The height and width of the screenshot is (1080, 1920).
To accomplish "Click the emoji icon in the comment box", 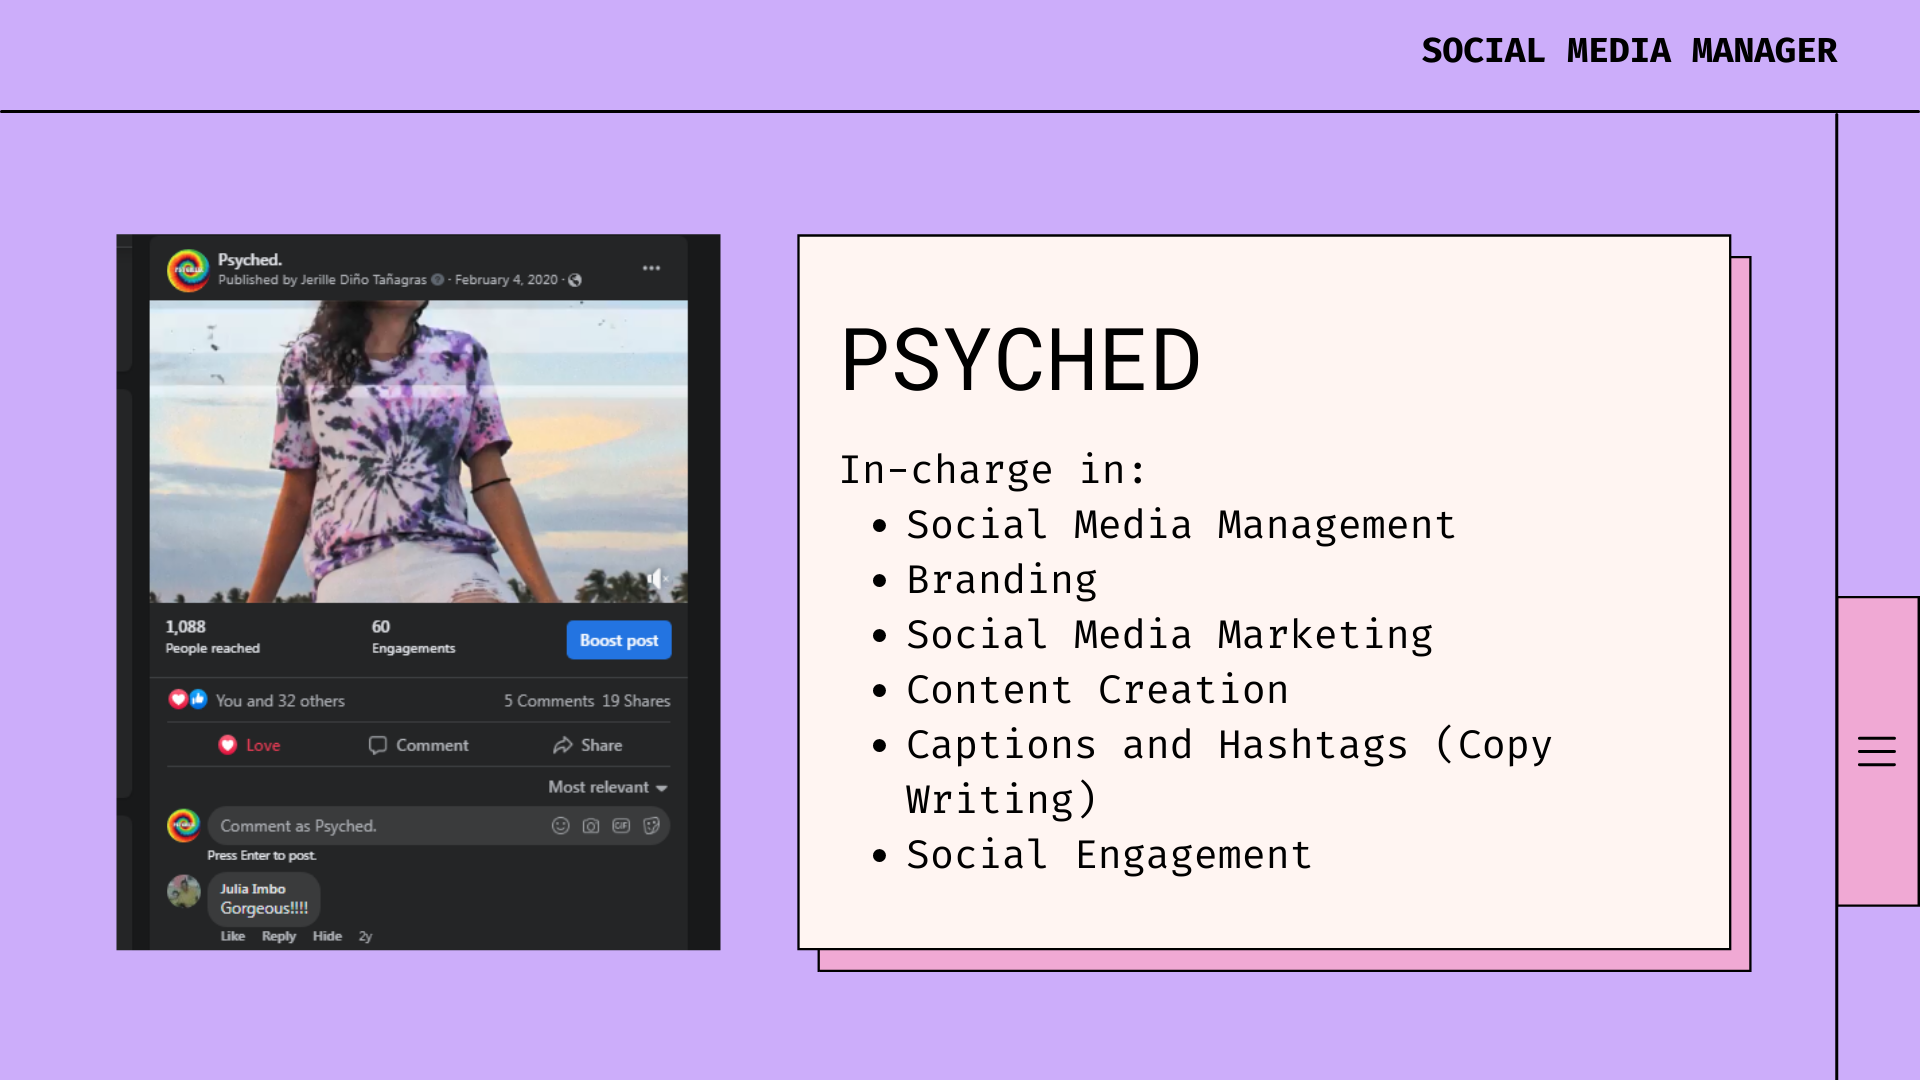I will click(560, 826).
